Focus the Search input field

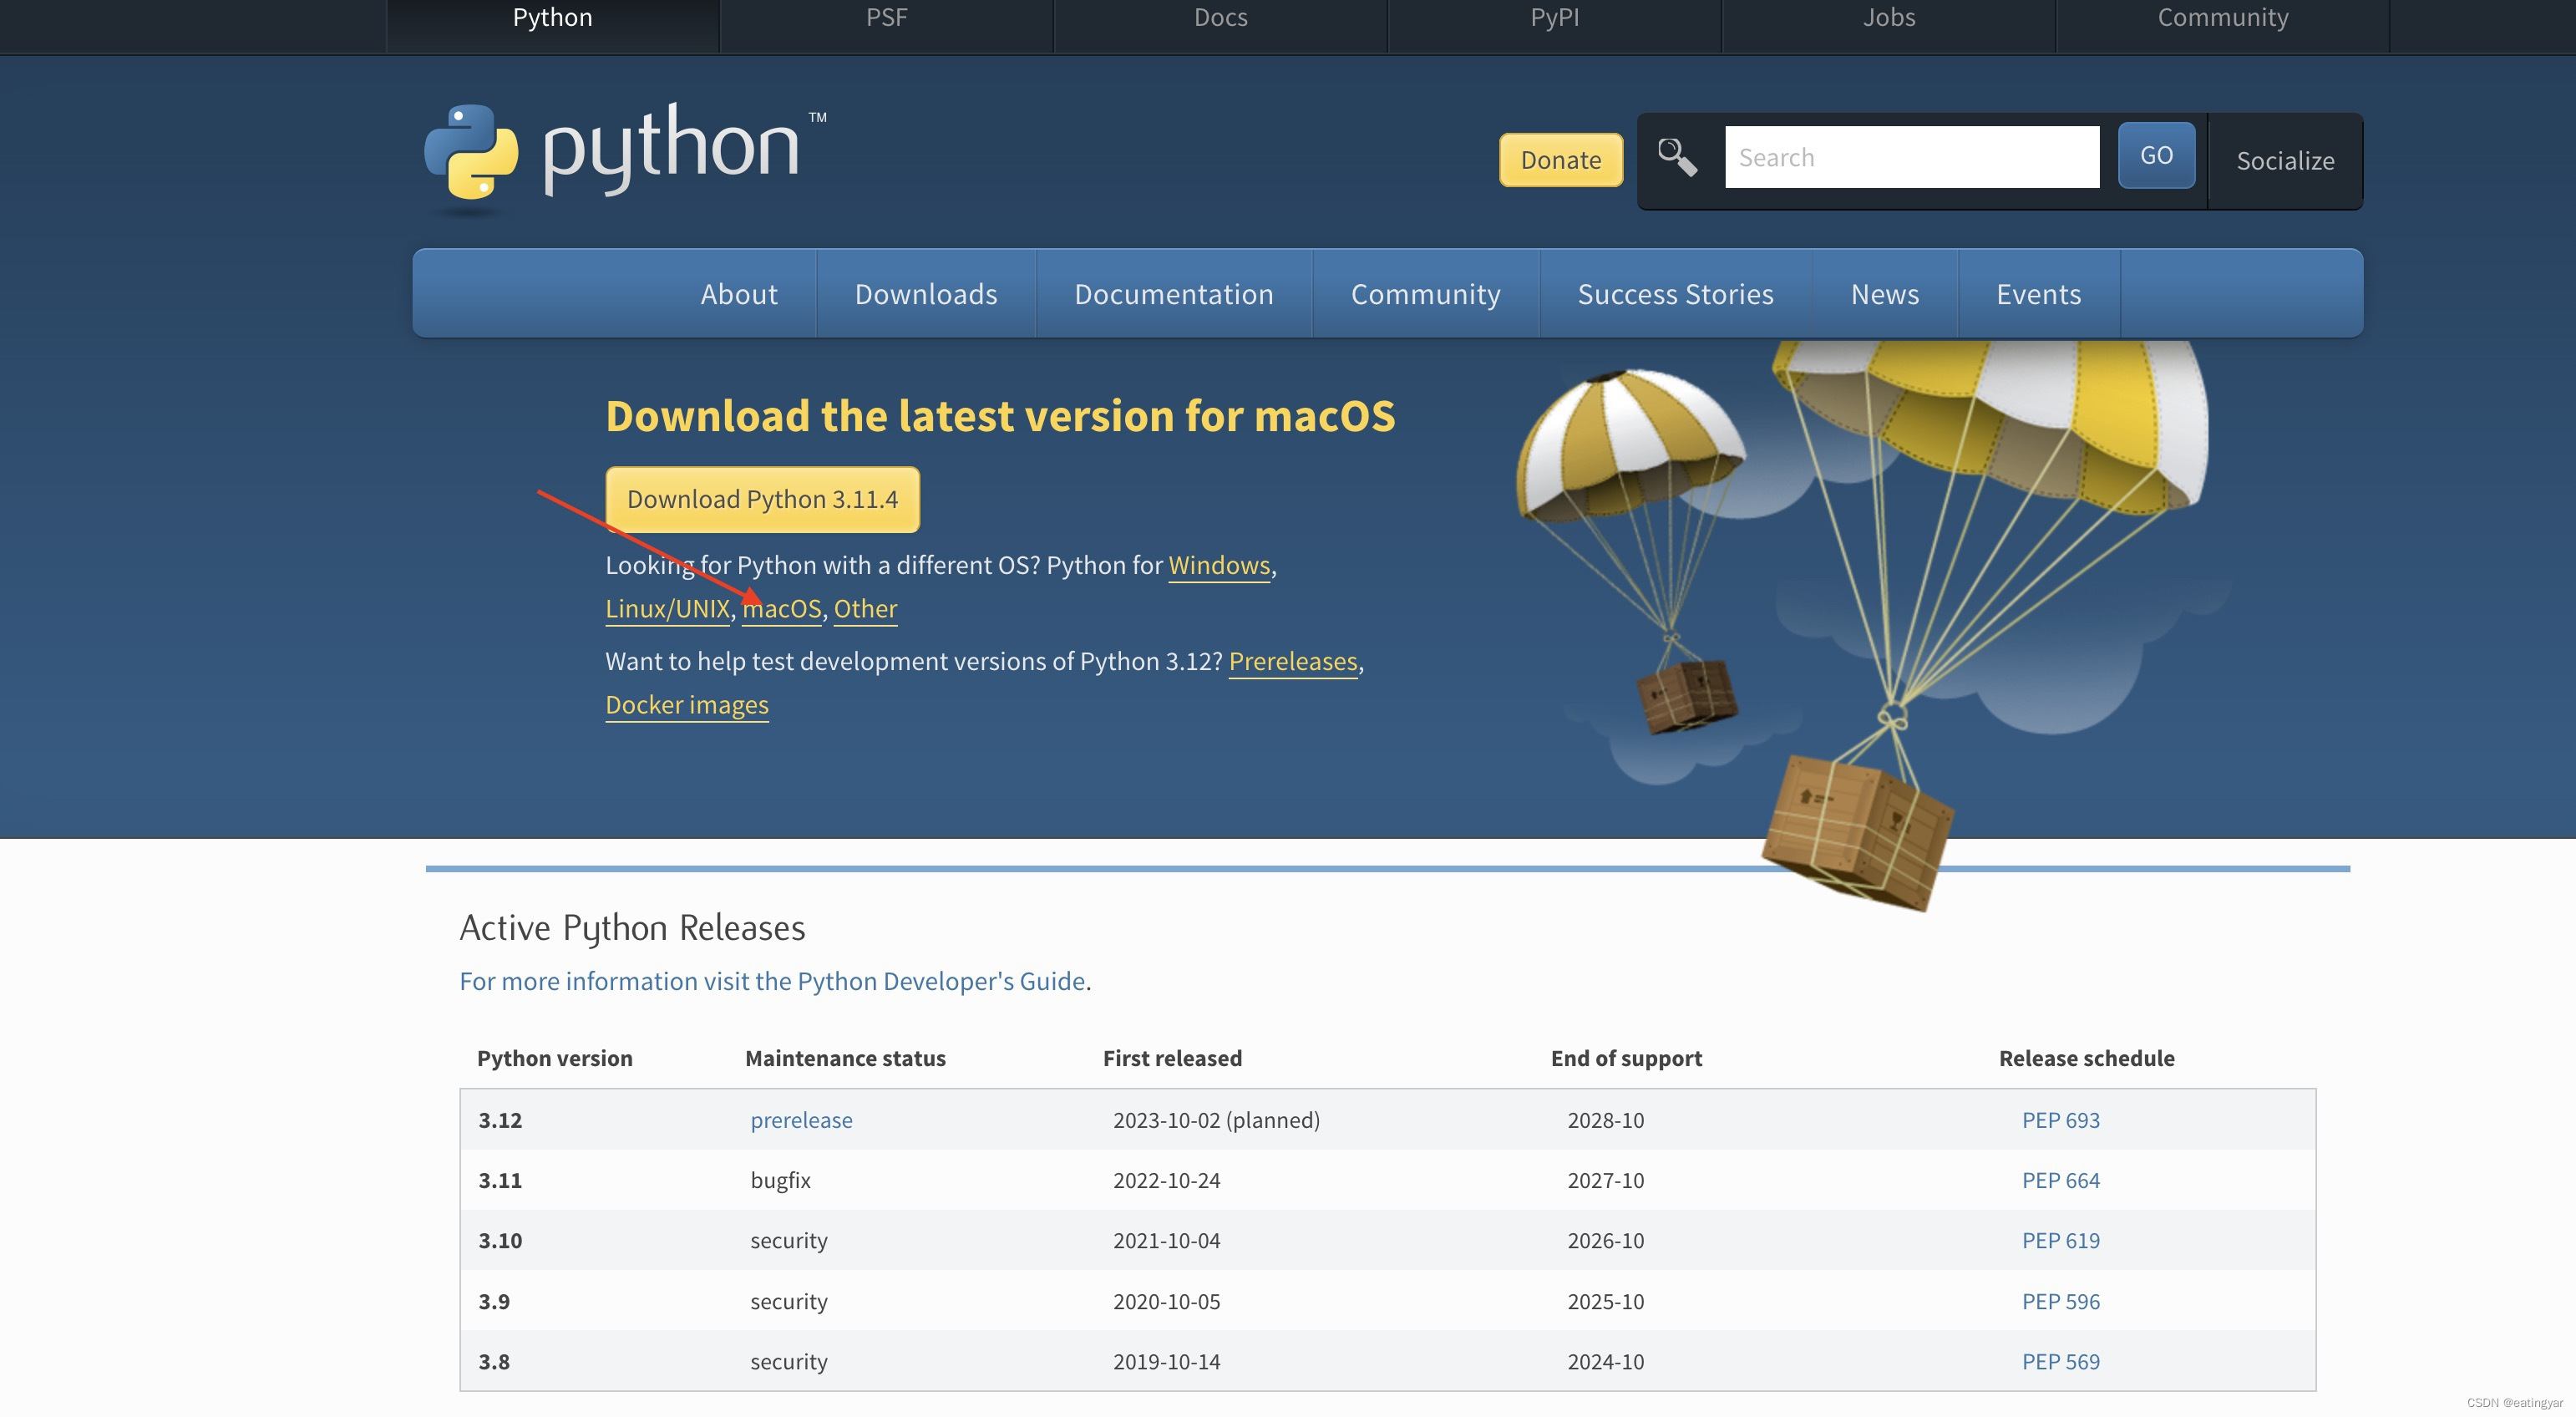[x=1911, y=157]
